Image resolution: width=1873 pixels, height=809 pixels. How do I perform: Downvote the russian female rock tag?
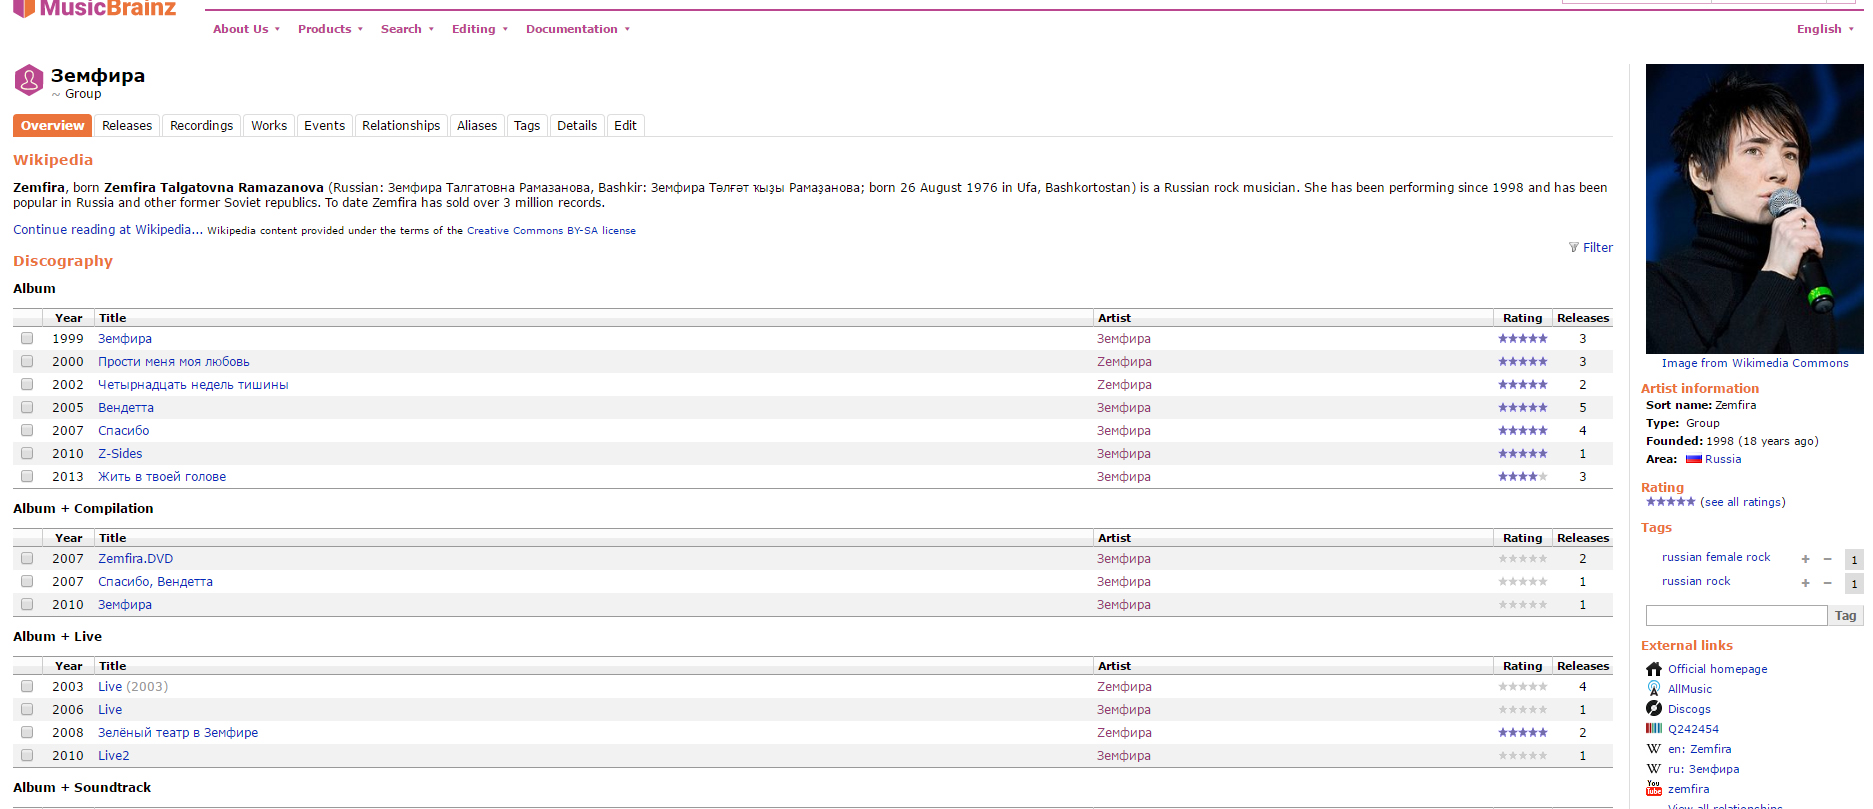pos(1827,559)
